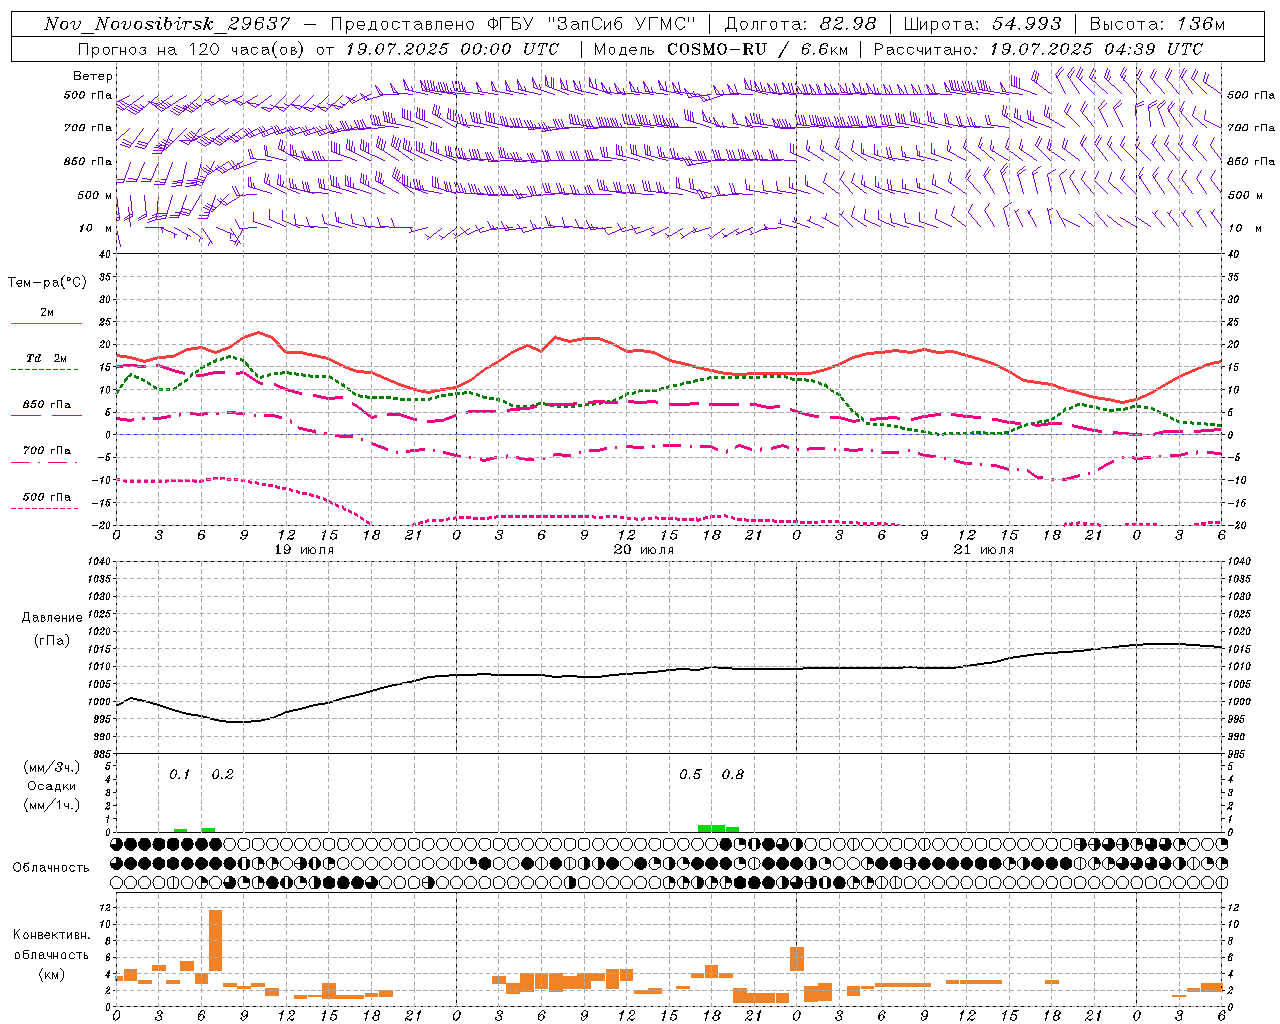Click the (гПа) unit under Давление

click(52, 641)
